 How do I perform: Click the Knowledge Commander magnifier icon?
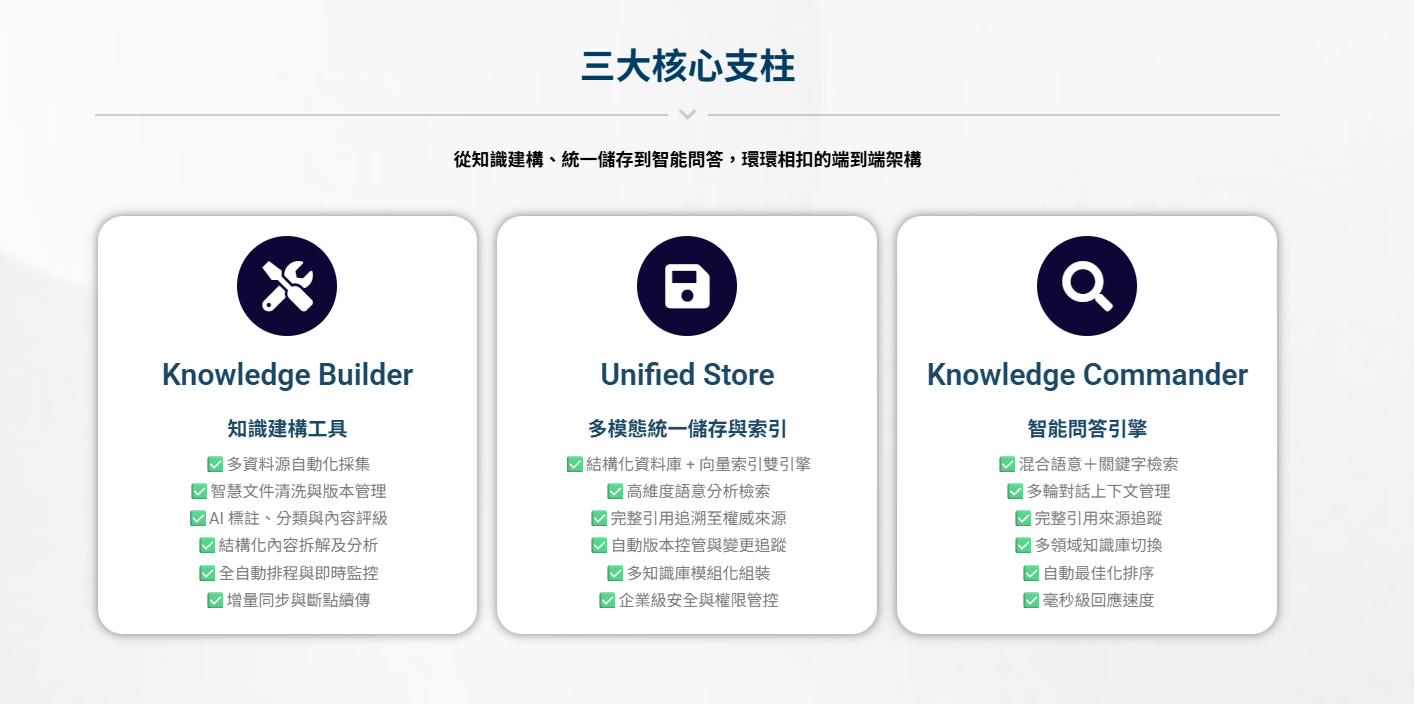pos(1087,286)
